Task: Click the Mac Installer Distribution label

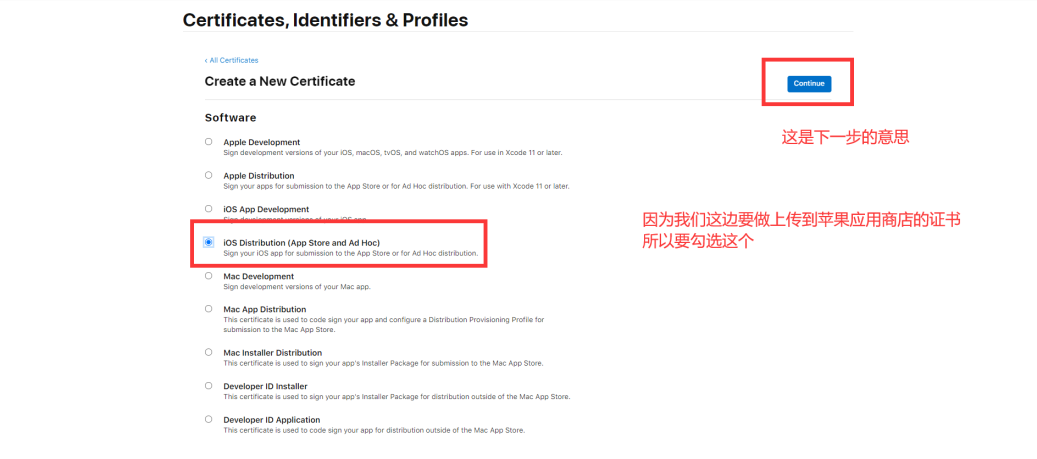Action: (x=272, y=353)
